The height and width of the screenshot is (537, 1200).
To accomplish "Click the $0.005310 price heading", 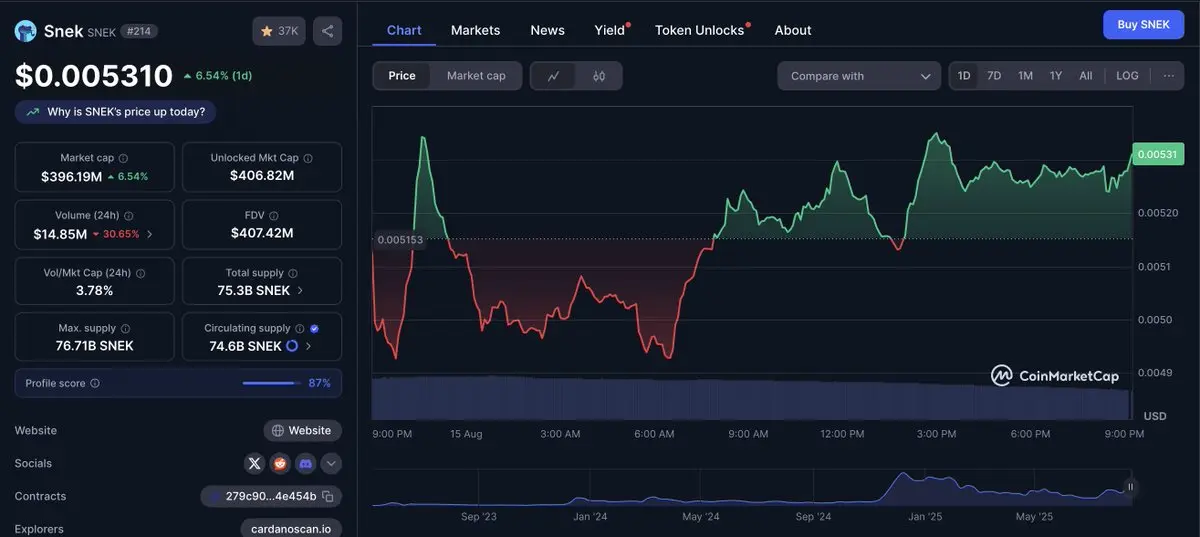I will coord(94,75).
